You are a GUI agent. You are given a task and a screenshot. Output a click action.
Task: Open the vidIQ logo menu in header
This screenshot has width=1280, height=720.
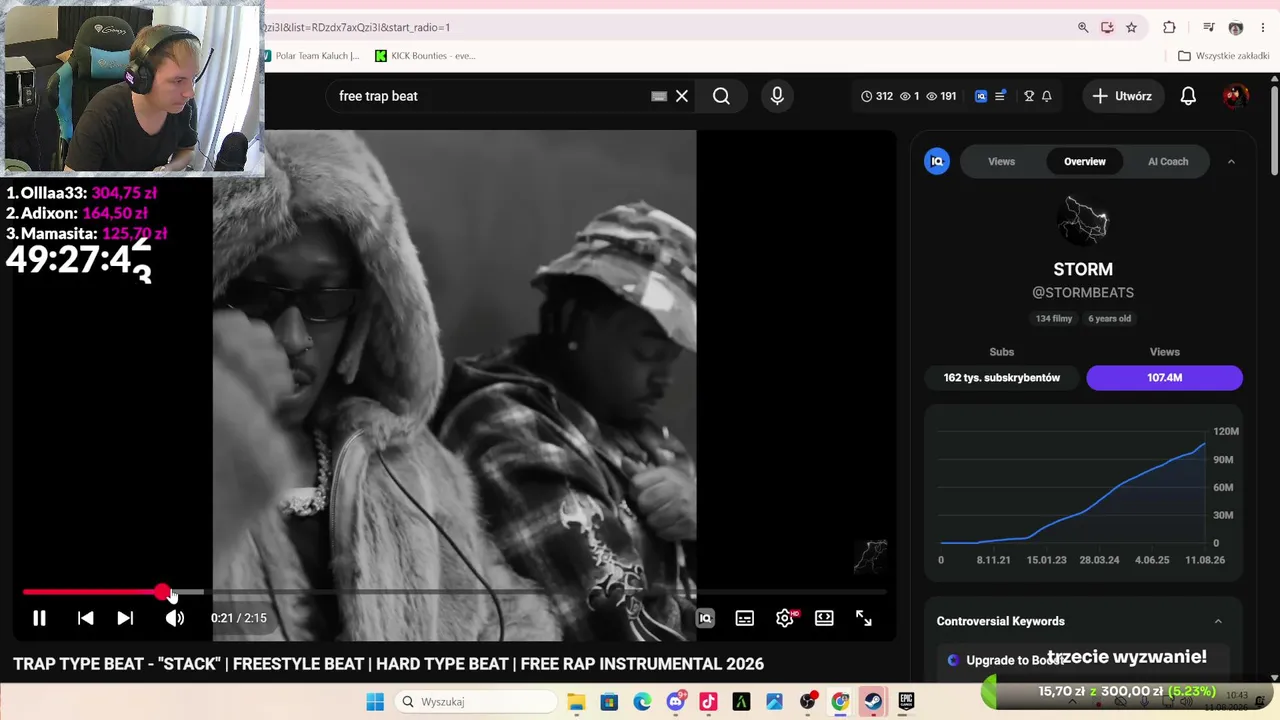[x=981, y=96]
